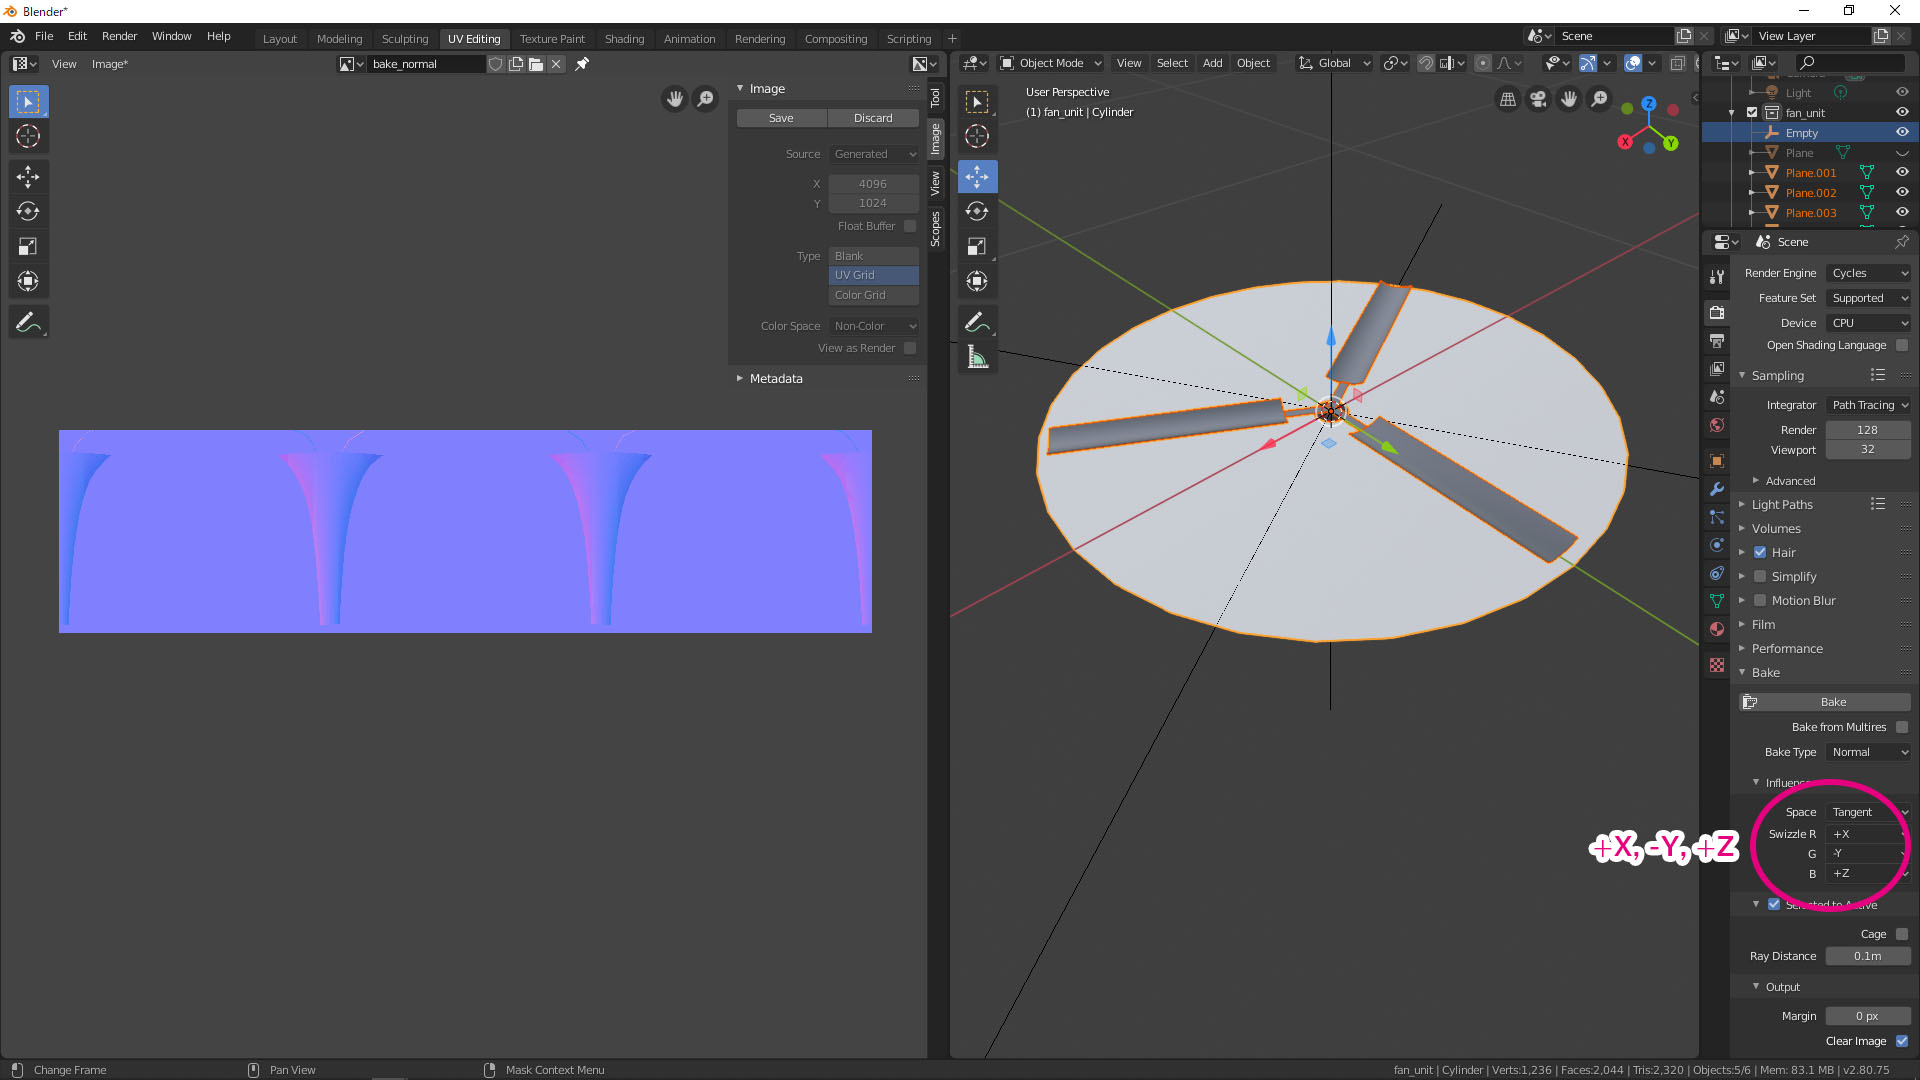1920x1080 pixels.
Task: Select the Blank type option
Action: coord(874,256)
